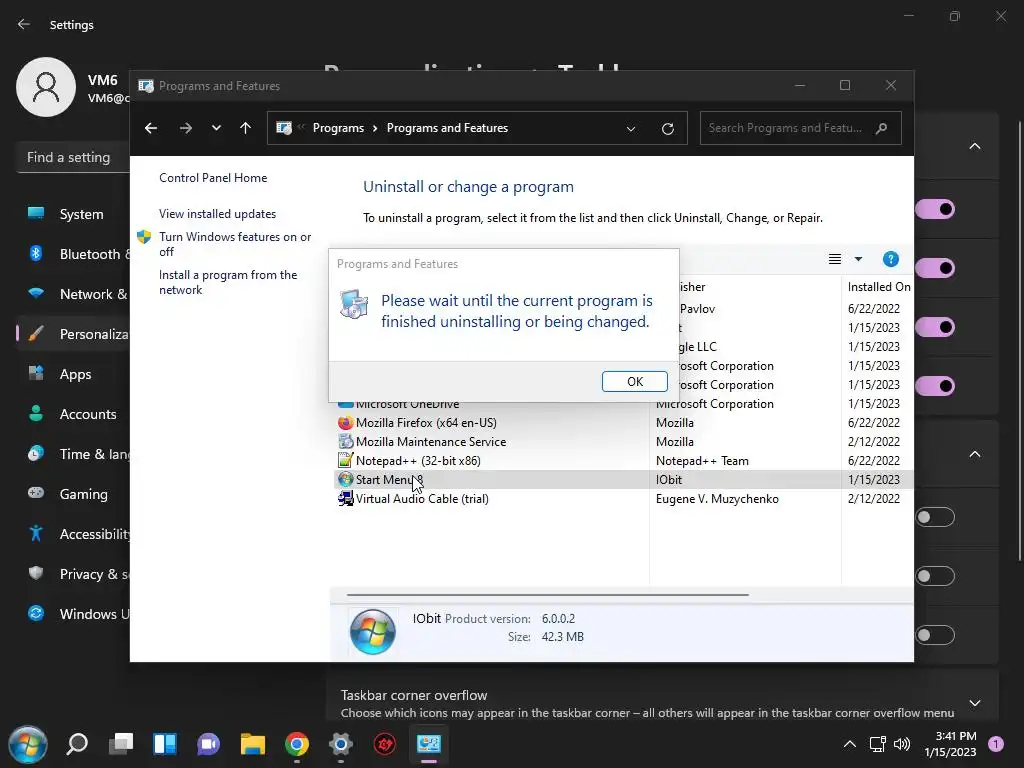Open Widgets from the taskbar
Screen dimensions: 1024x768
(x=165, y=744)
